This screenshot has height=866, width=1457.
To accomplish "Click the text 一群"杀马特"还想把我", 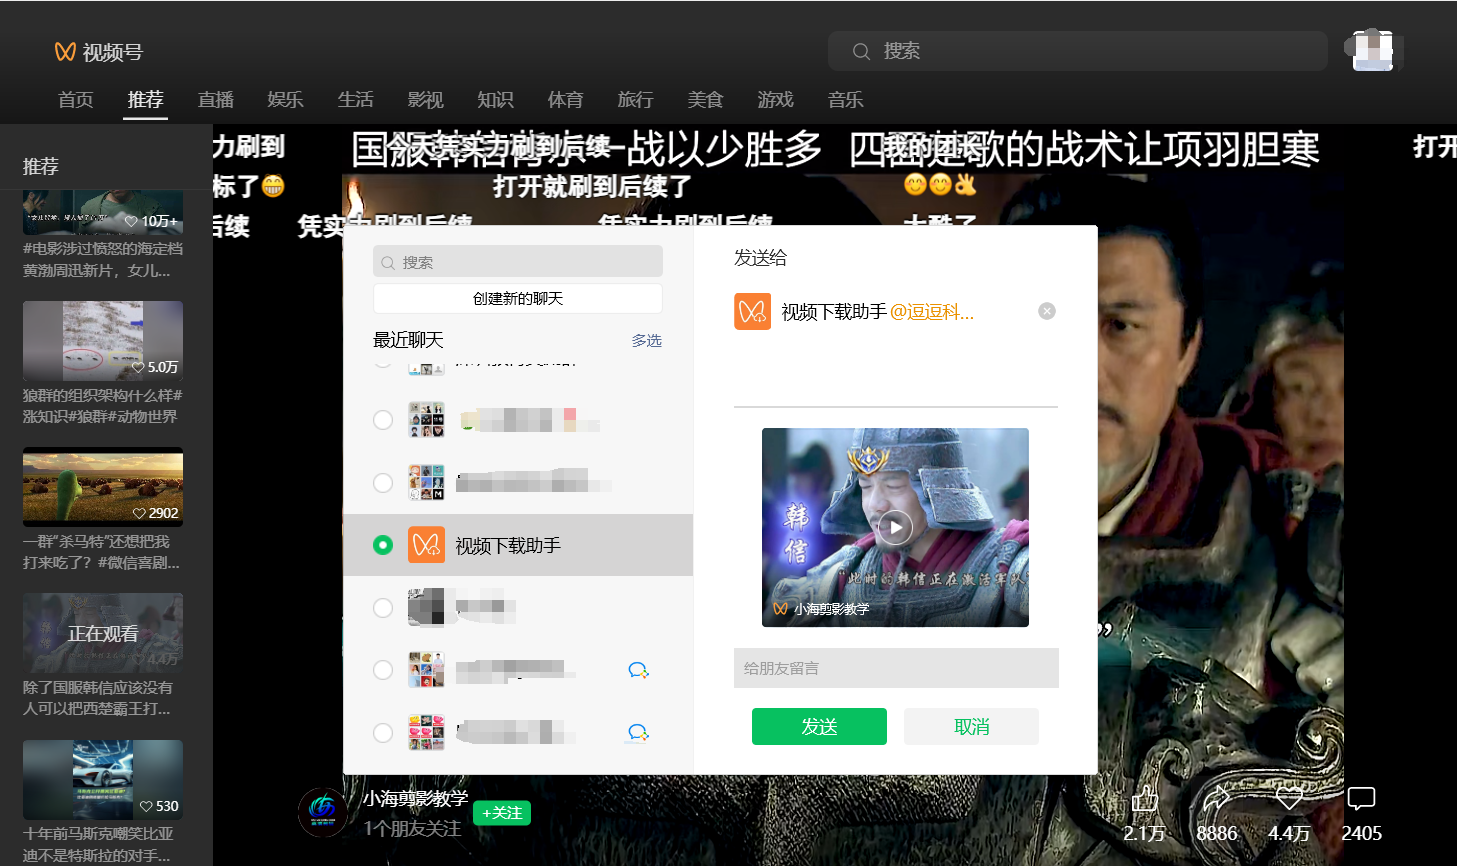I will coord(96,542).
